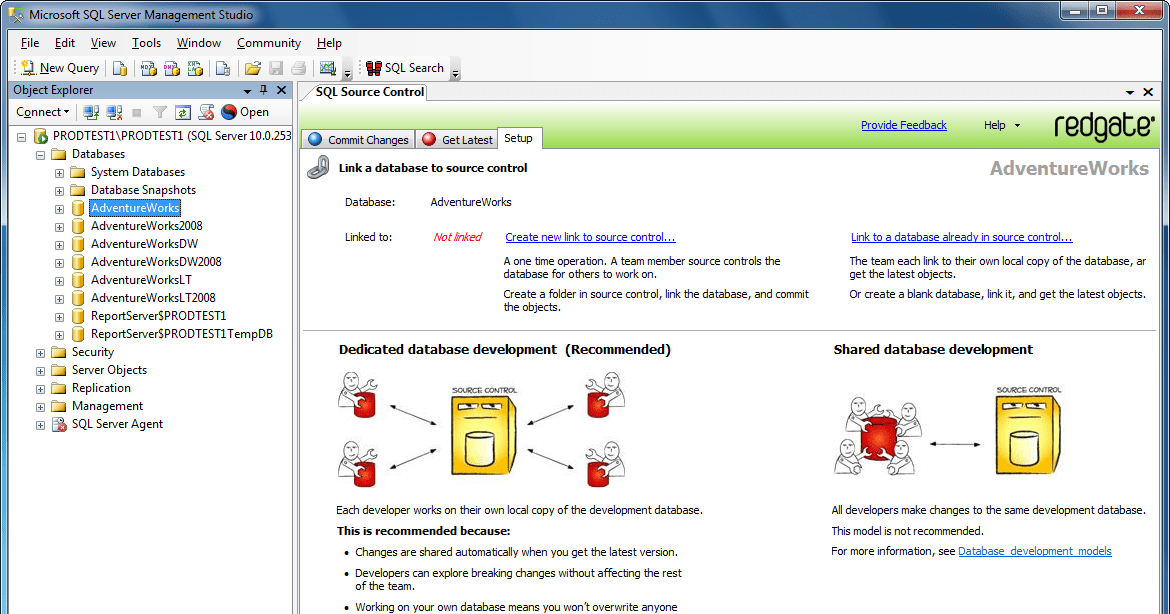The width and height of the screenshot is (1170, 614).
Task: Switch to the Commit Changes tab
Action: (358, 139)
